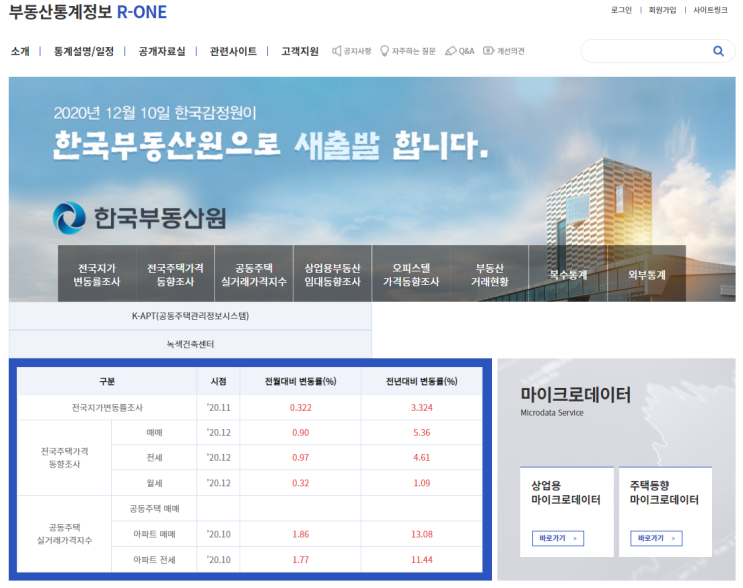Click the 아파트 전세 row label

pyautogui.click(x=154, y=560)
